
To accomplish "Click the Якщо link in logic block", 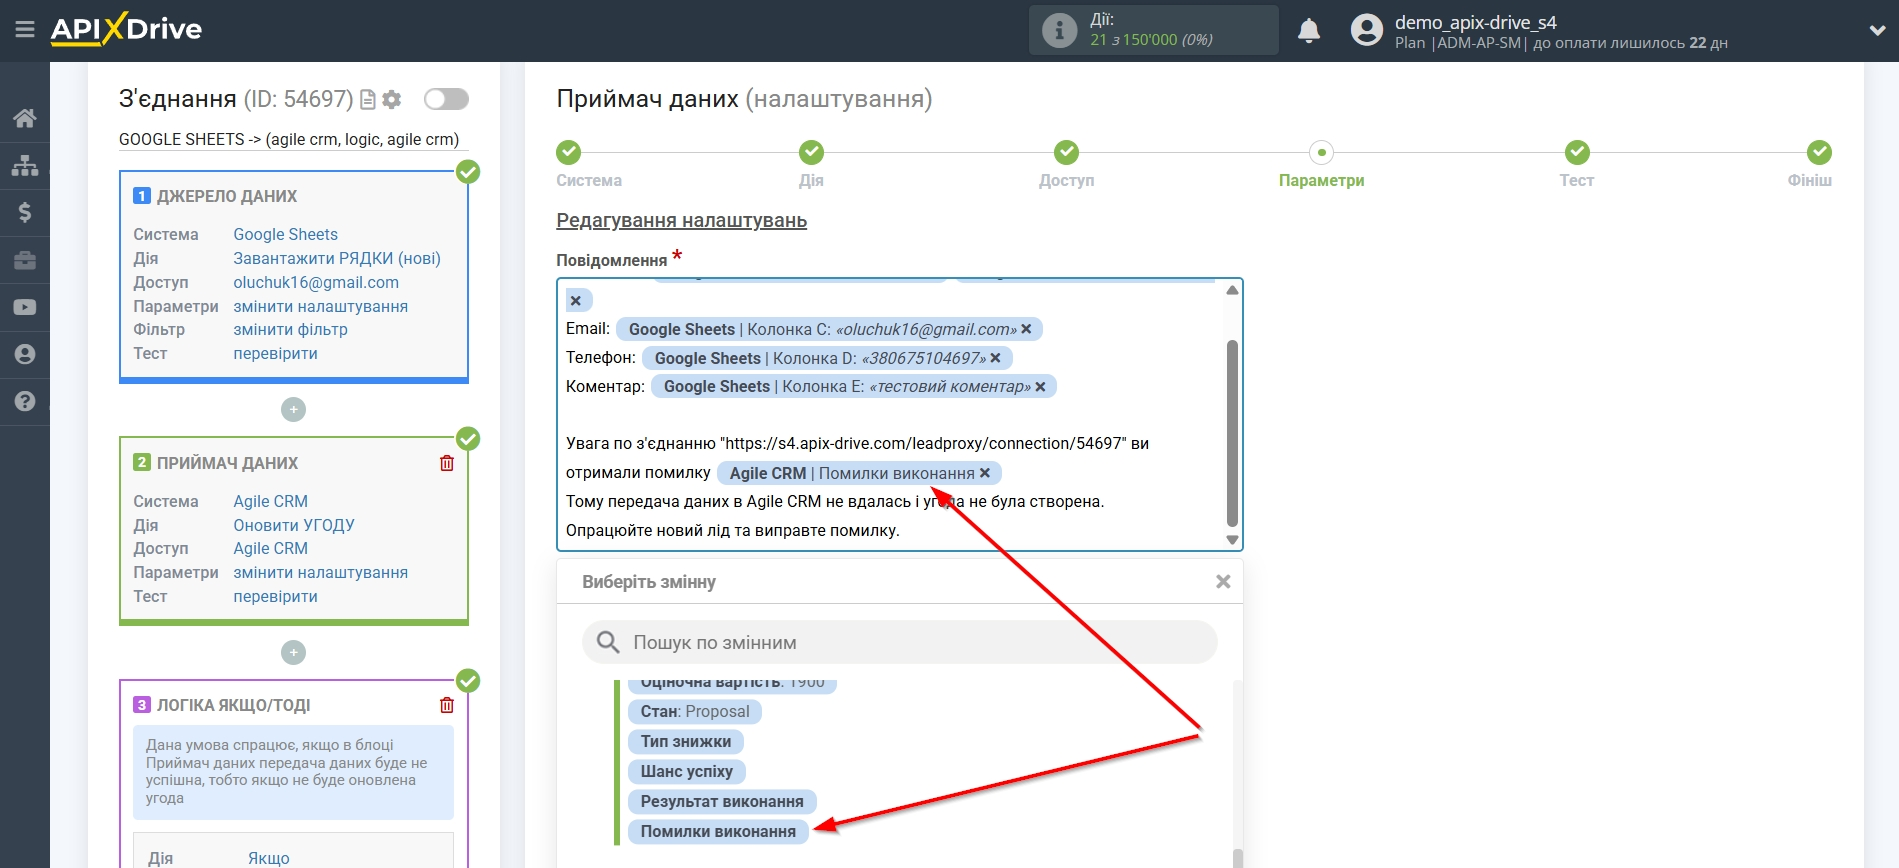I will pyautogui.click(x=269, y=858).
